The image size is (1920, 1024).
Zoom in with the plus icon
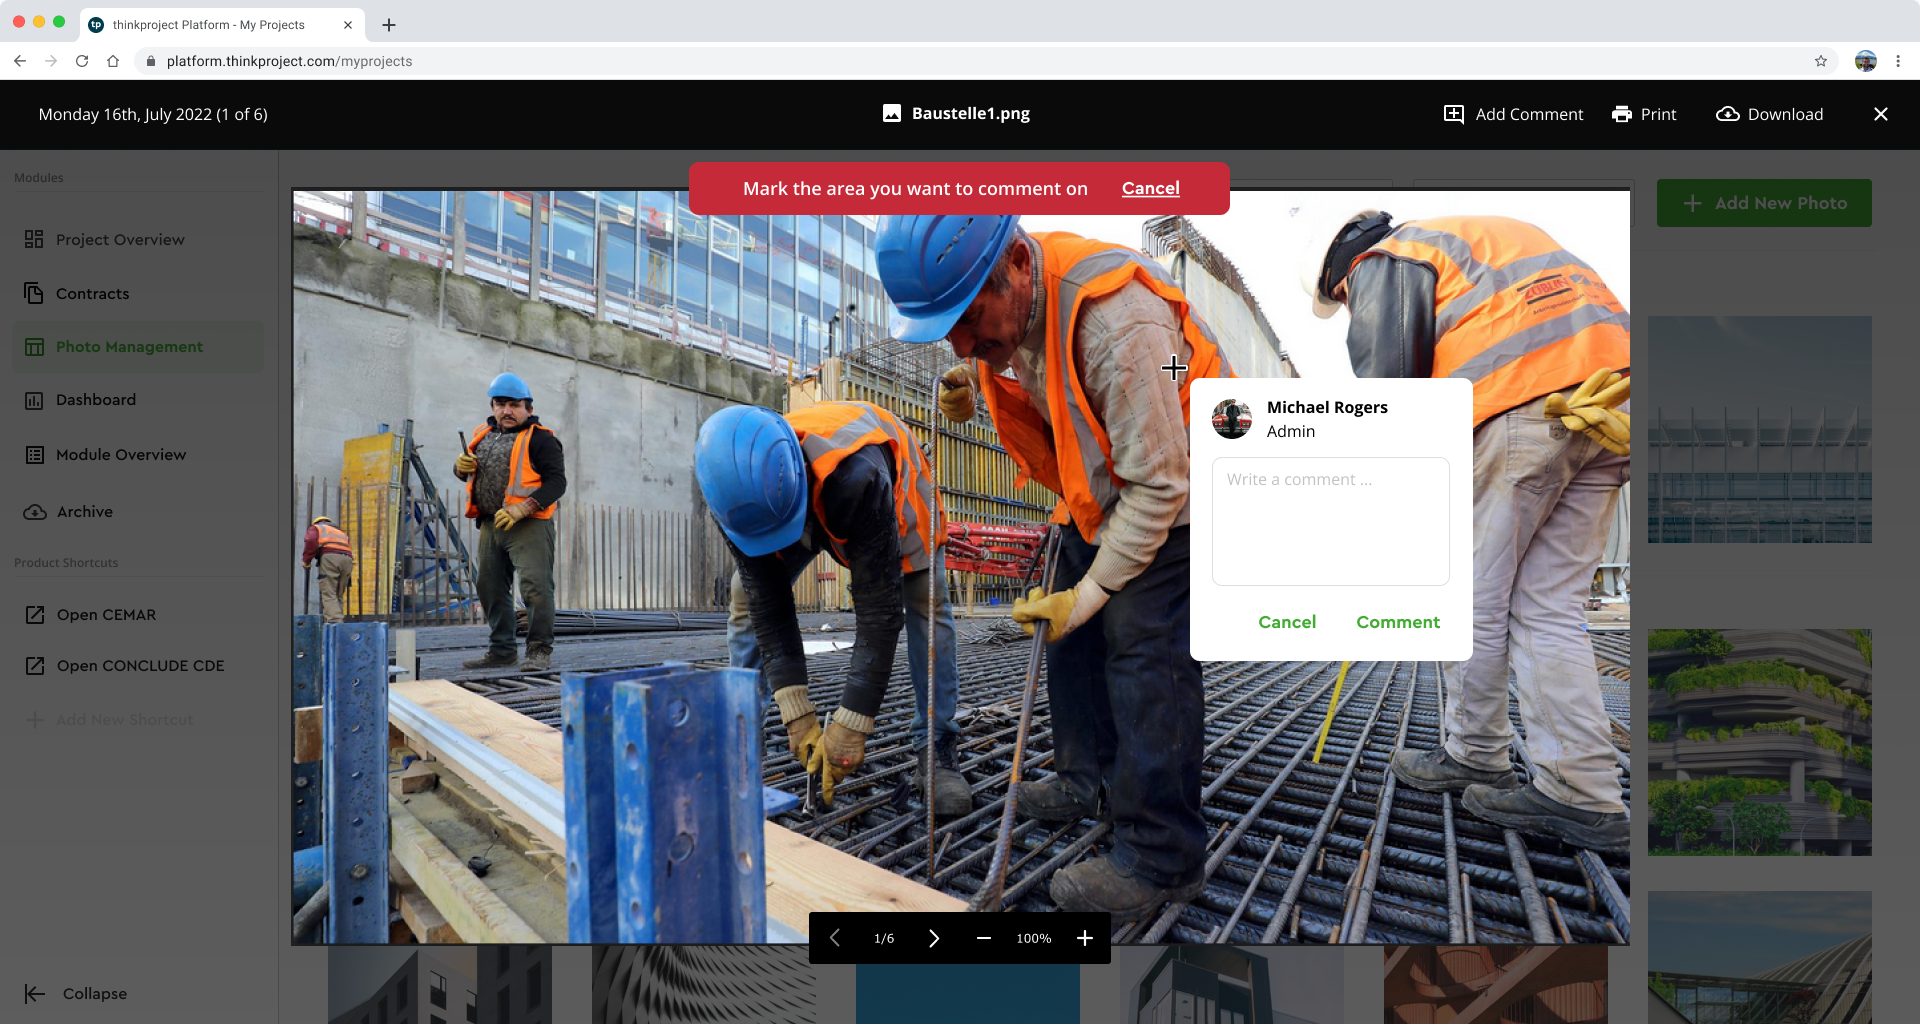pyautogui.click(x=1085, y=938)
